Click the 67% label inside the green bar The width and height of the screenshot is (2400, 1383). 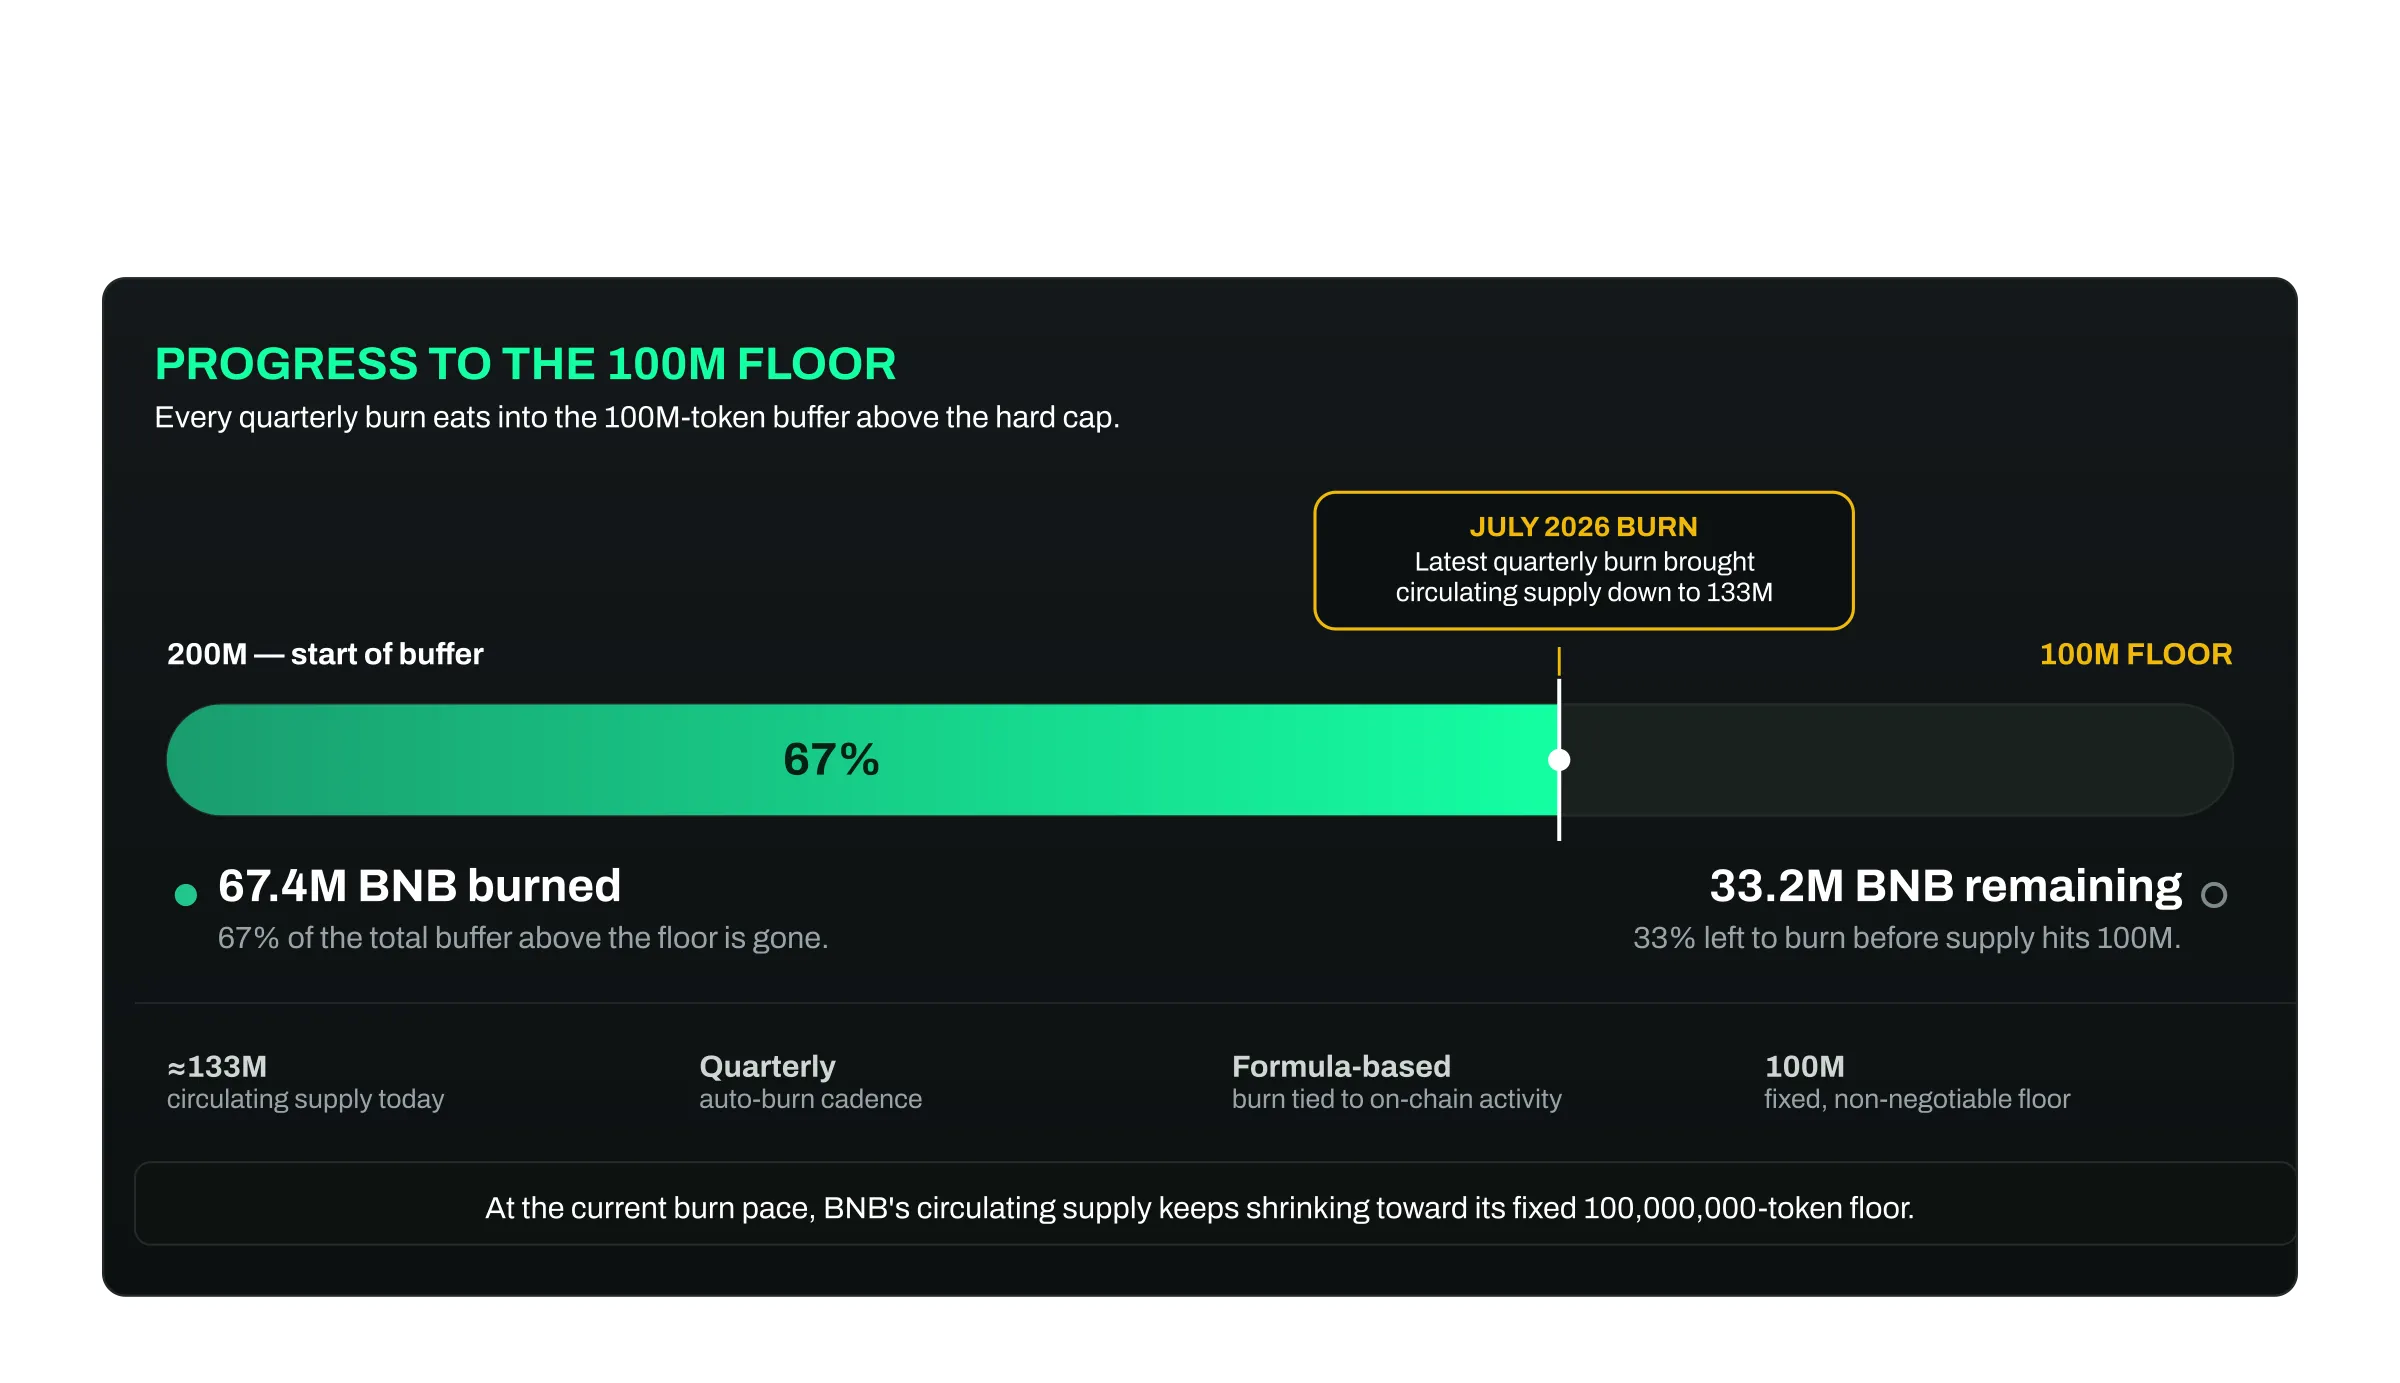[x=831, y=760]
